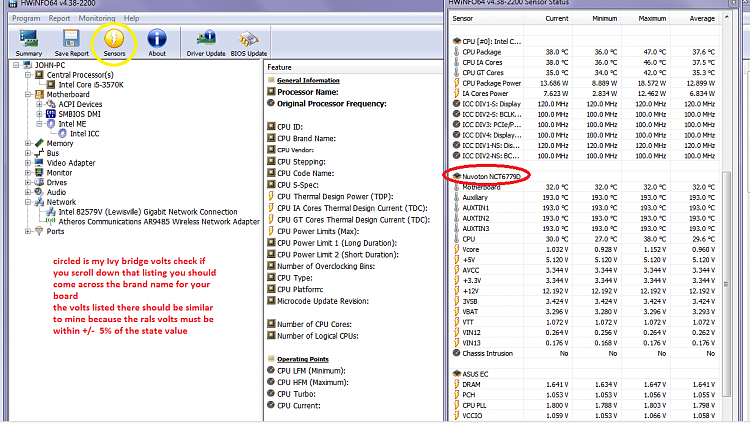Select the CPU Package temperature row
This screenshot has height=423, width=750.
click(x=585, y=52)
